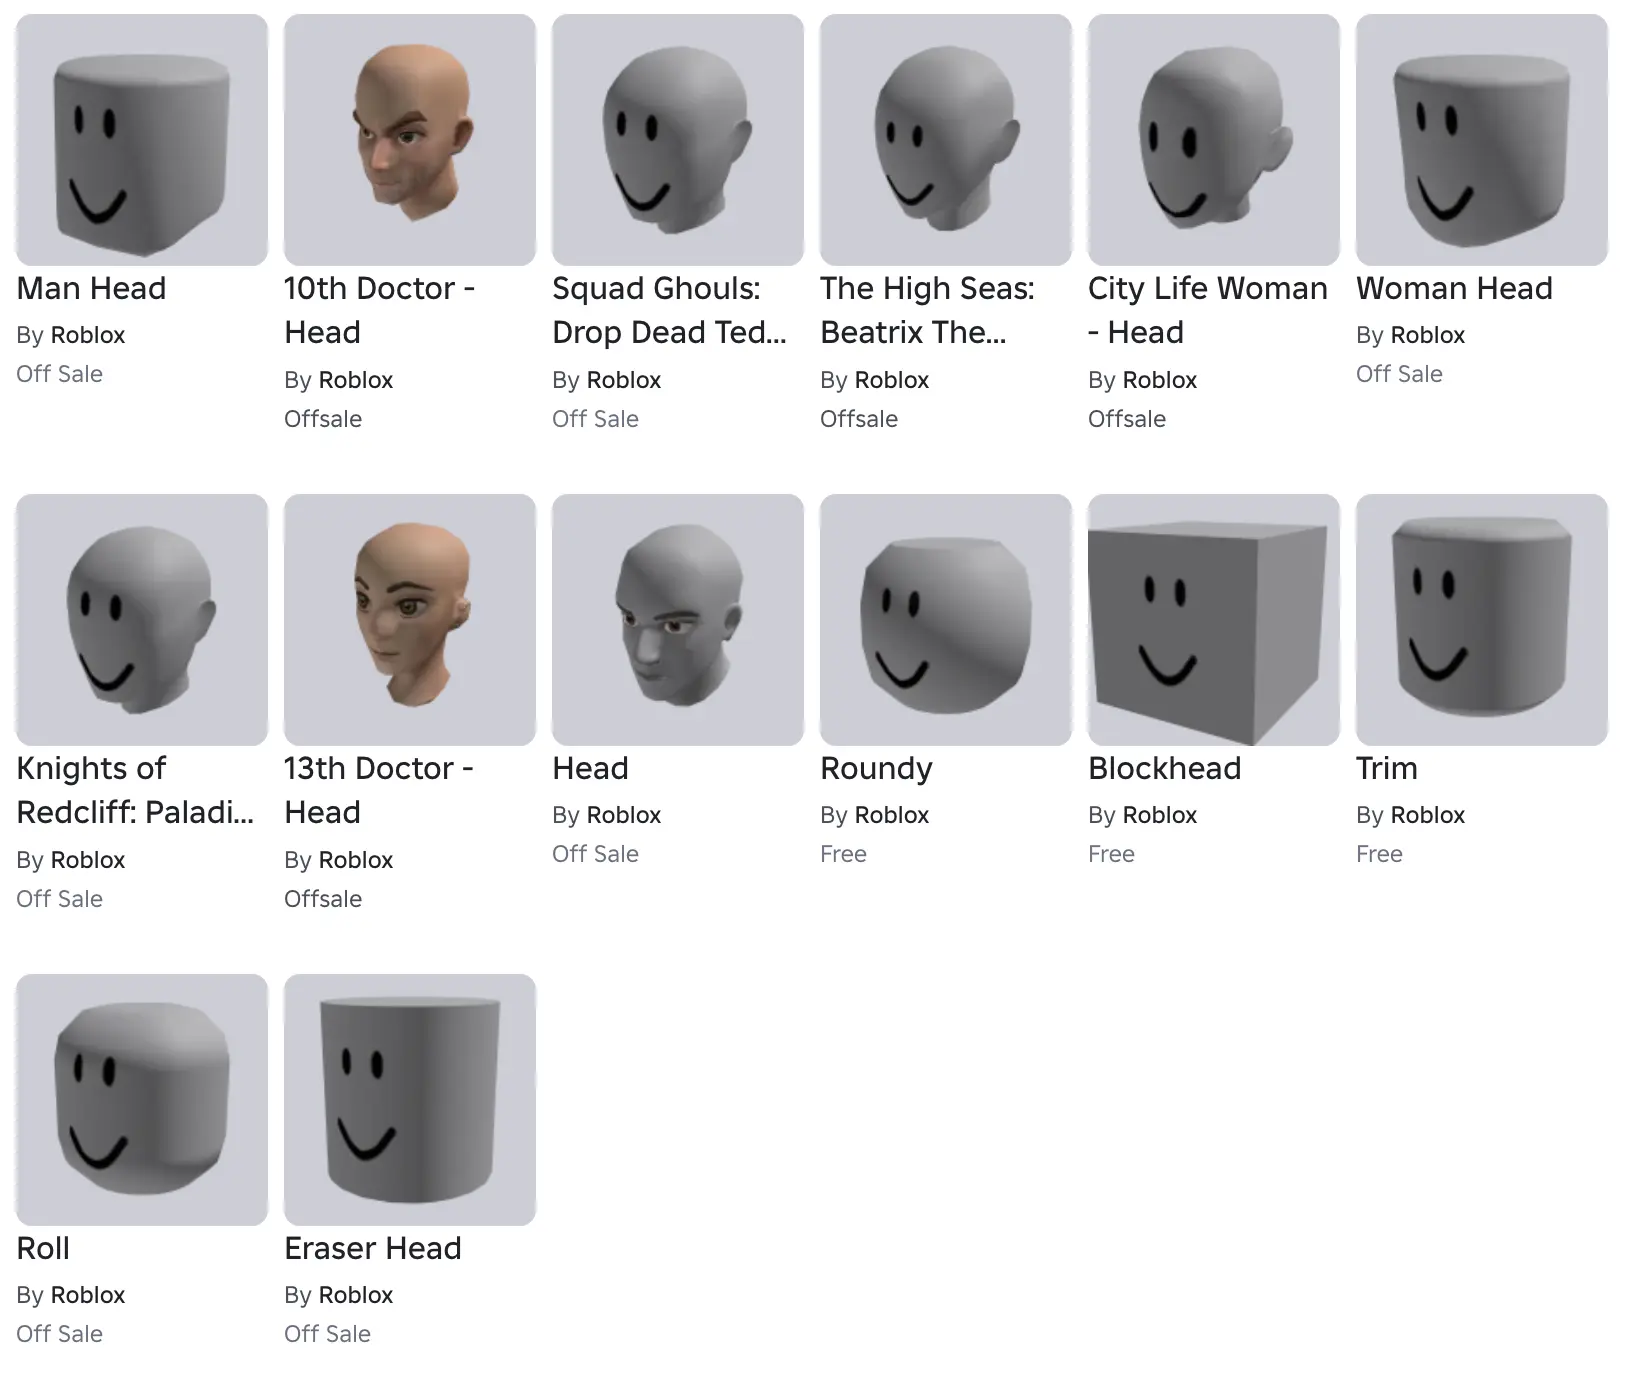Viewport: 1644px width, 1398px height.
Task: Open Roblox creator under Knights of Redcliff
Action: point(88,860)
